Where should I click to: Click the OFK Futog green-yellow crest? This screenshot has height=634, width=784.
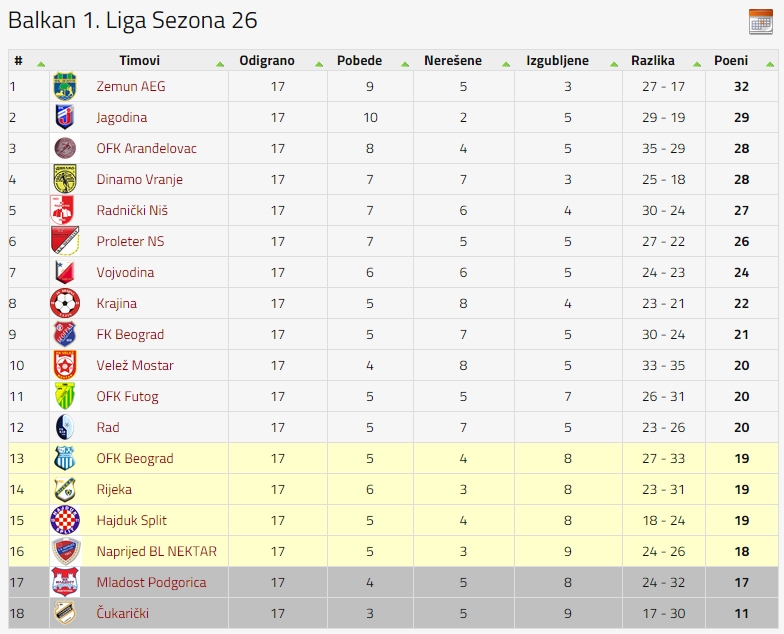click(65, 396)
